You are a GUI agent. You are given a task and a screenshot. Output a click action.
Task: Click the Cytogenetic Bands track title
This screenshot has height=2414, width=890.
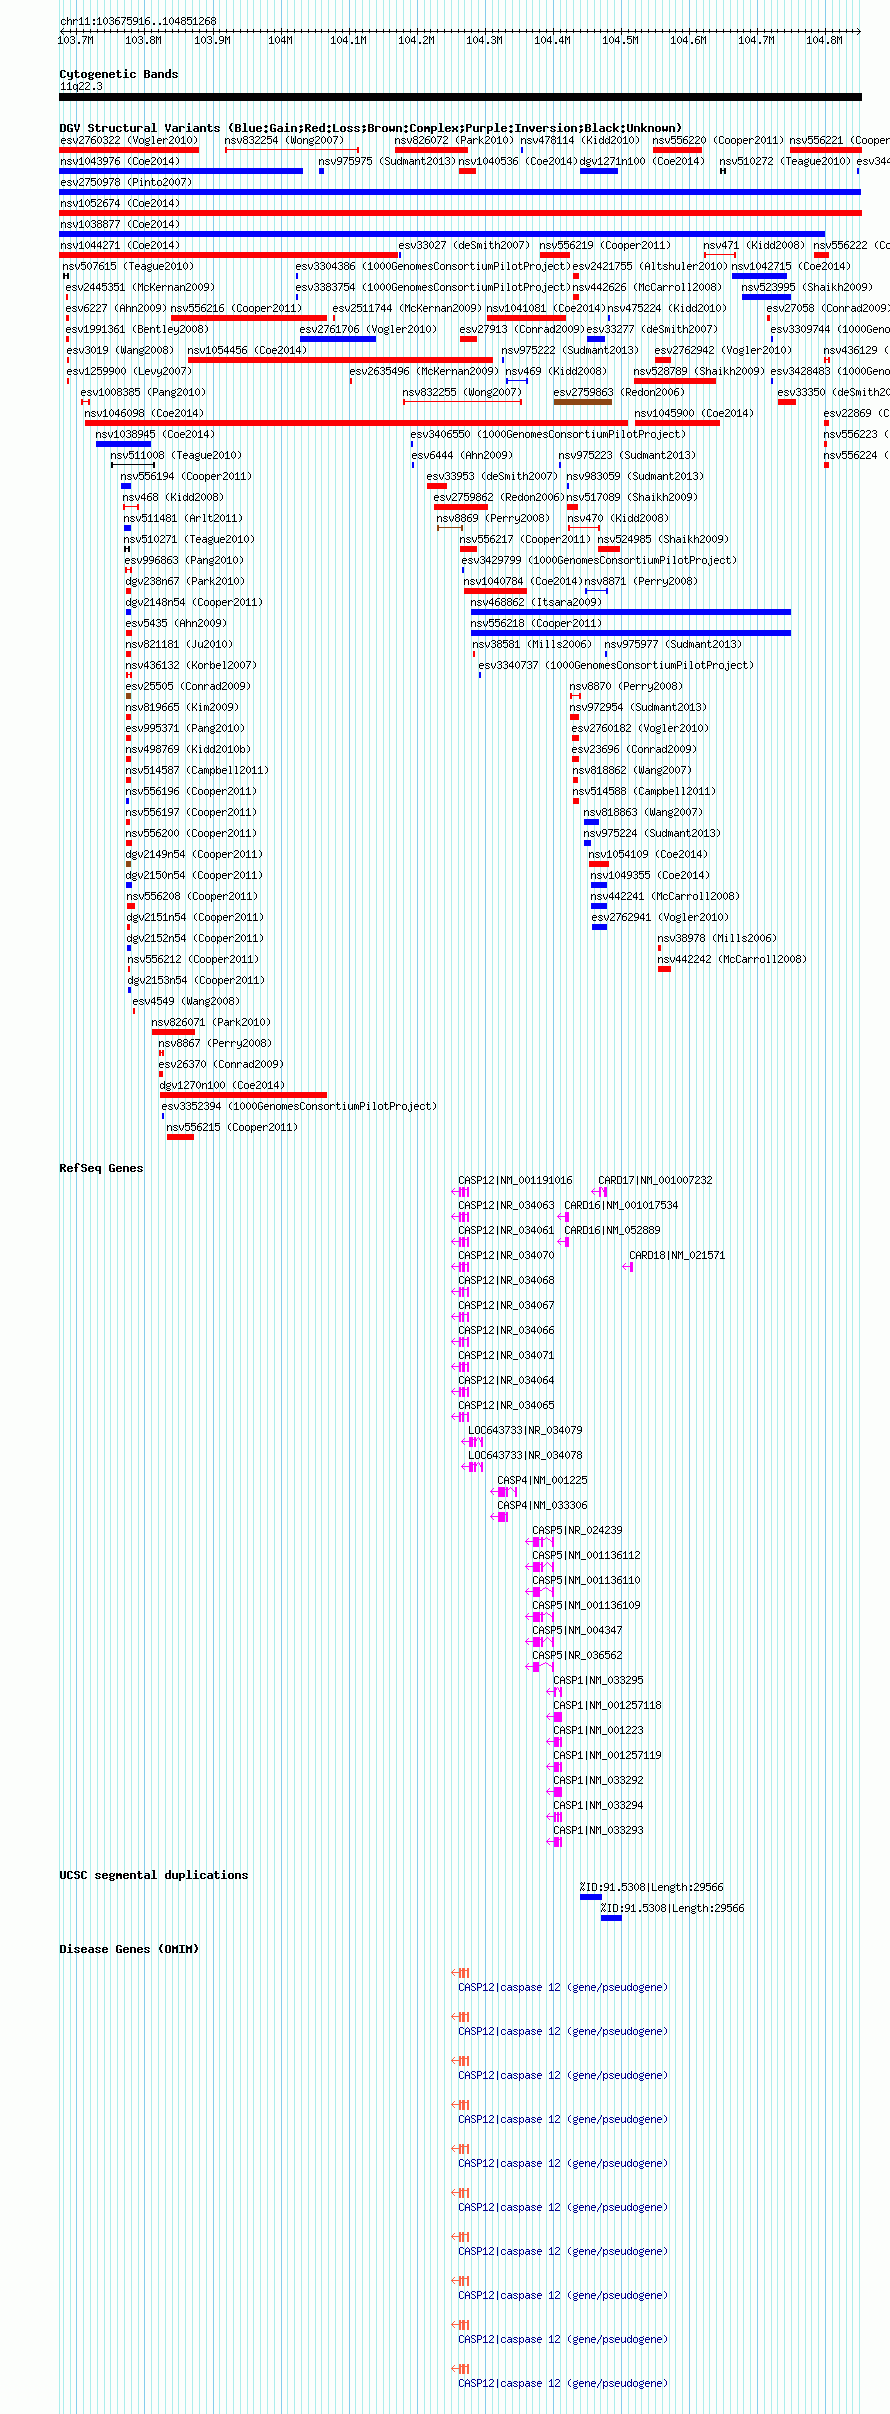(x=118, y=74)
